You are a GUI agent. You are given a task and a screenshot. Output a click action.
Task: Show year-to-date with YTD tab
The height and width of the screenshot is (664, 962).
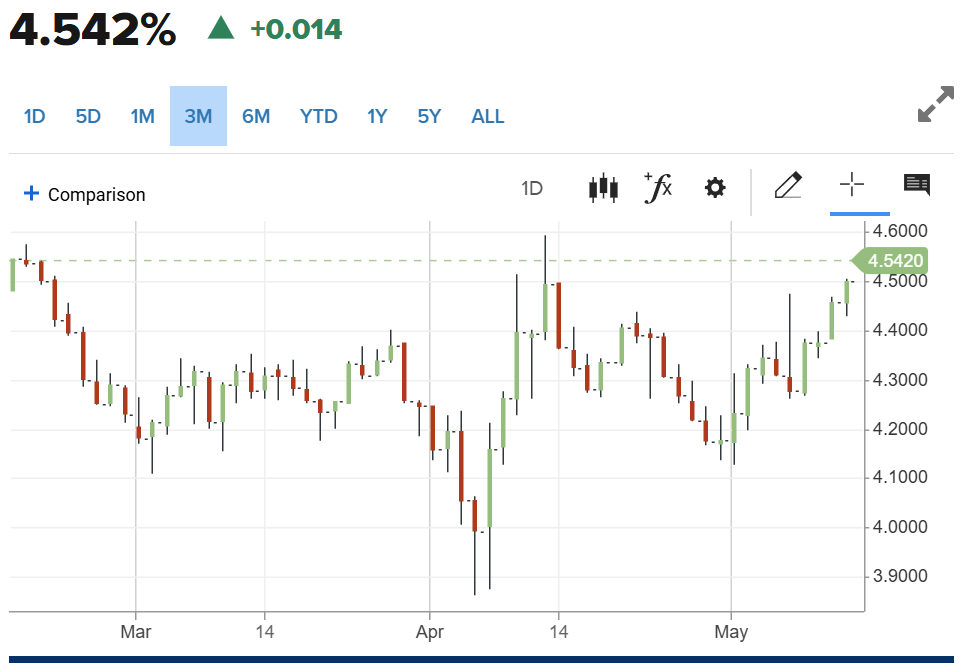pyautogui.click(x=318, y=116)
